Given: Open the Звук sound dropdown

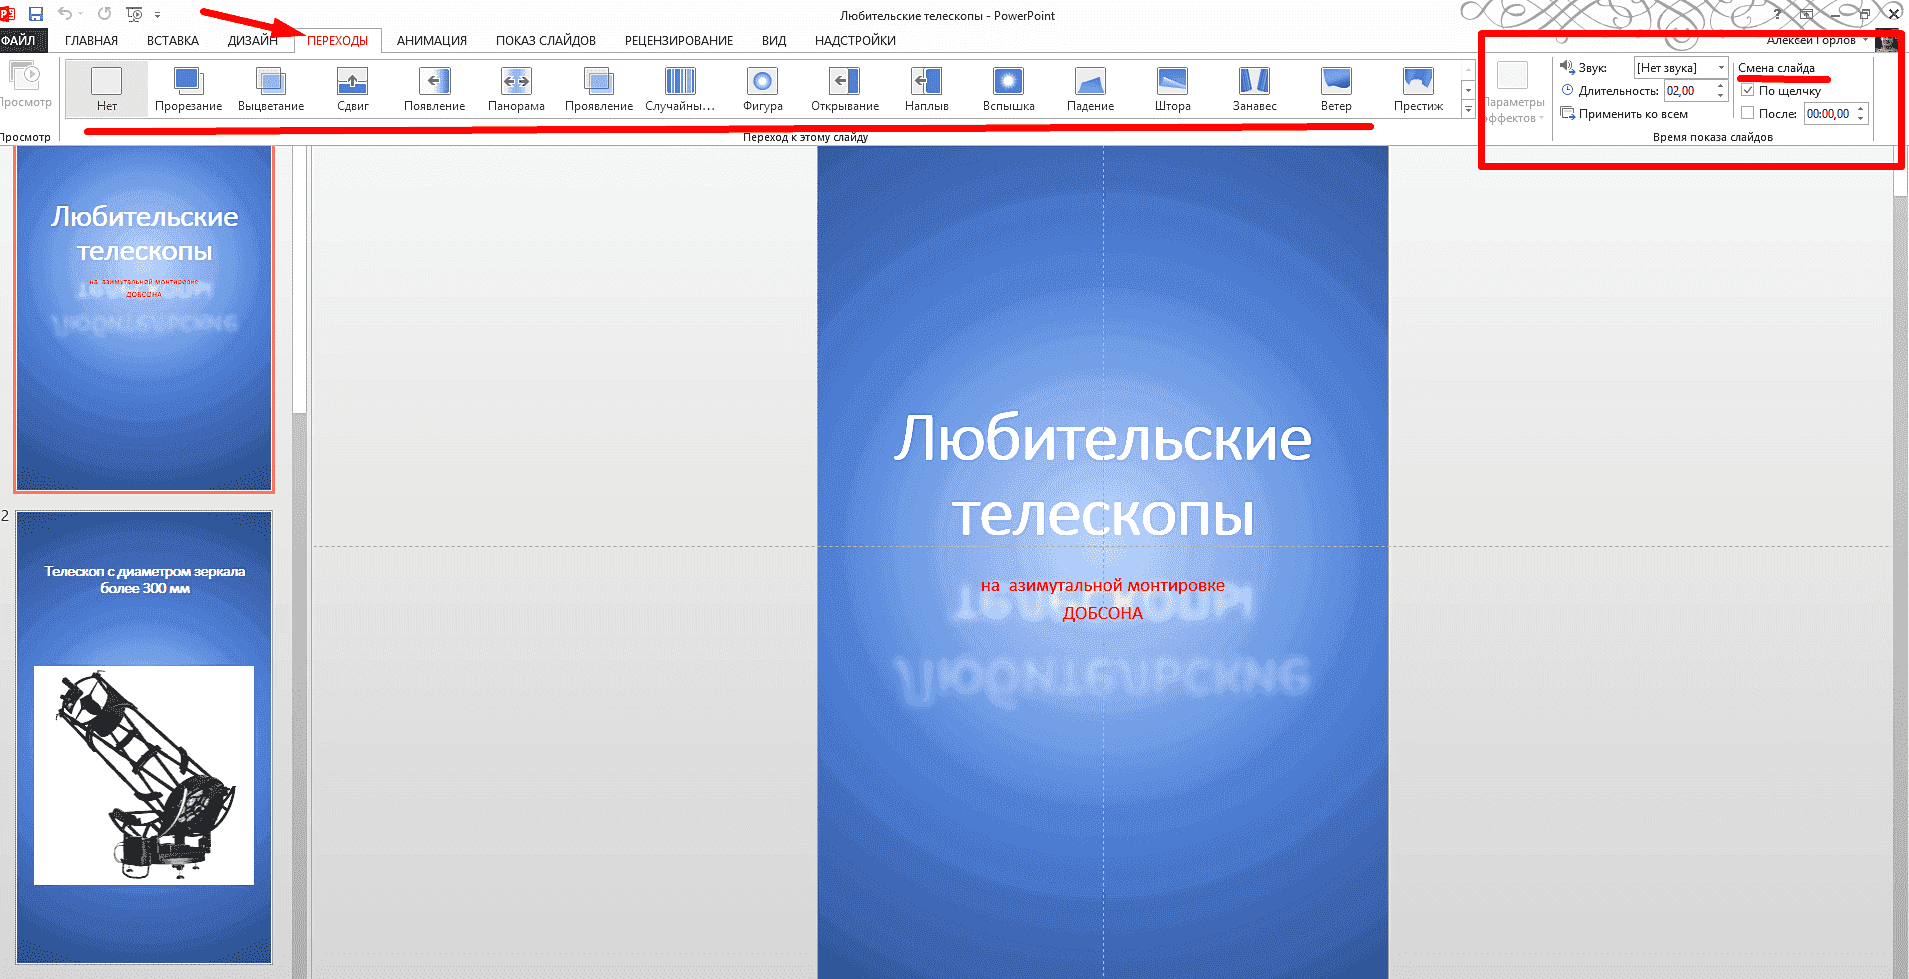Looking at the screenshot, I should [1722, 67].
